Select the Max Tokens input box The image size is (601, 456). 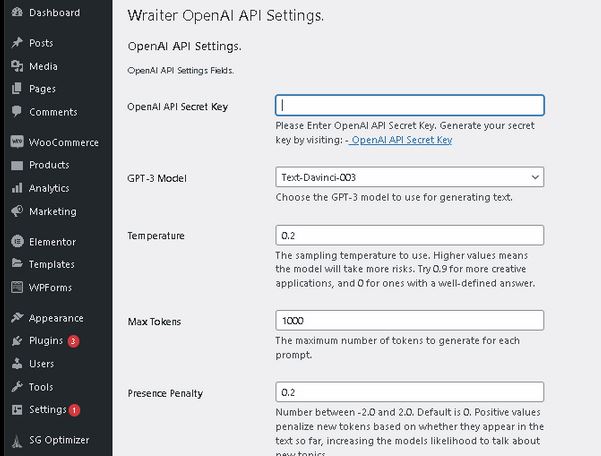(409, 320)
